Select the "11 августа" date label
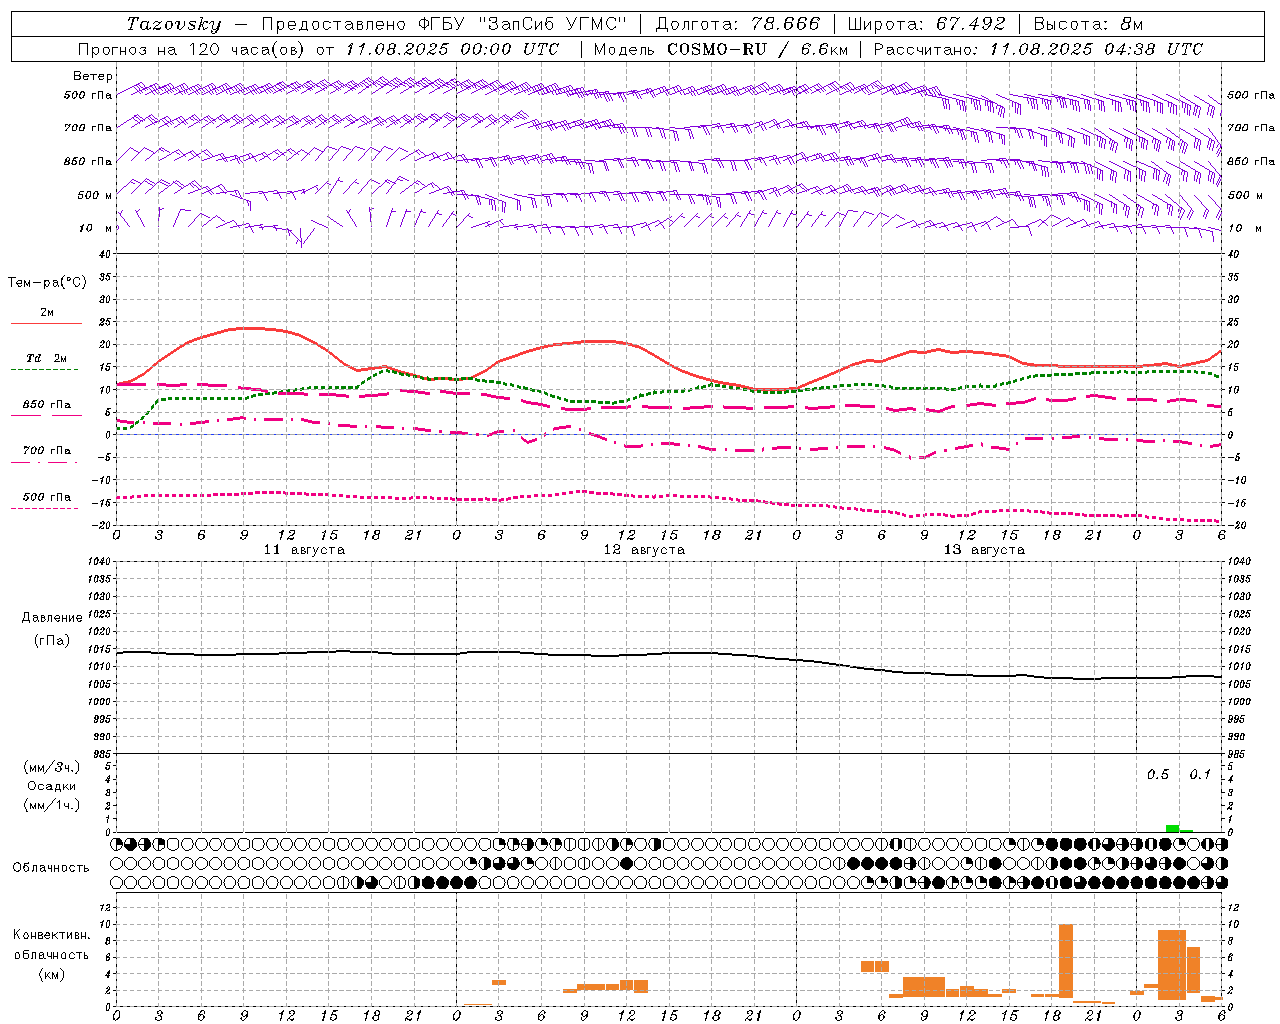 (304, 550)
